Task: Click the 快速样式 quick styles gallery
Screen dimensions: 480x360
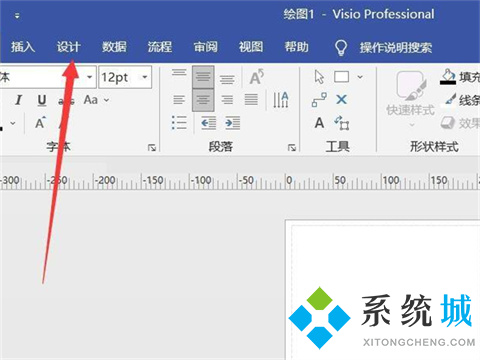Action: coord(411,98)
